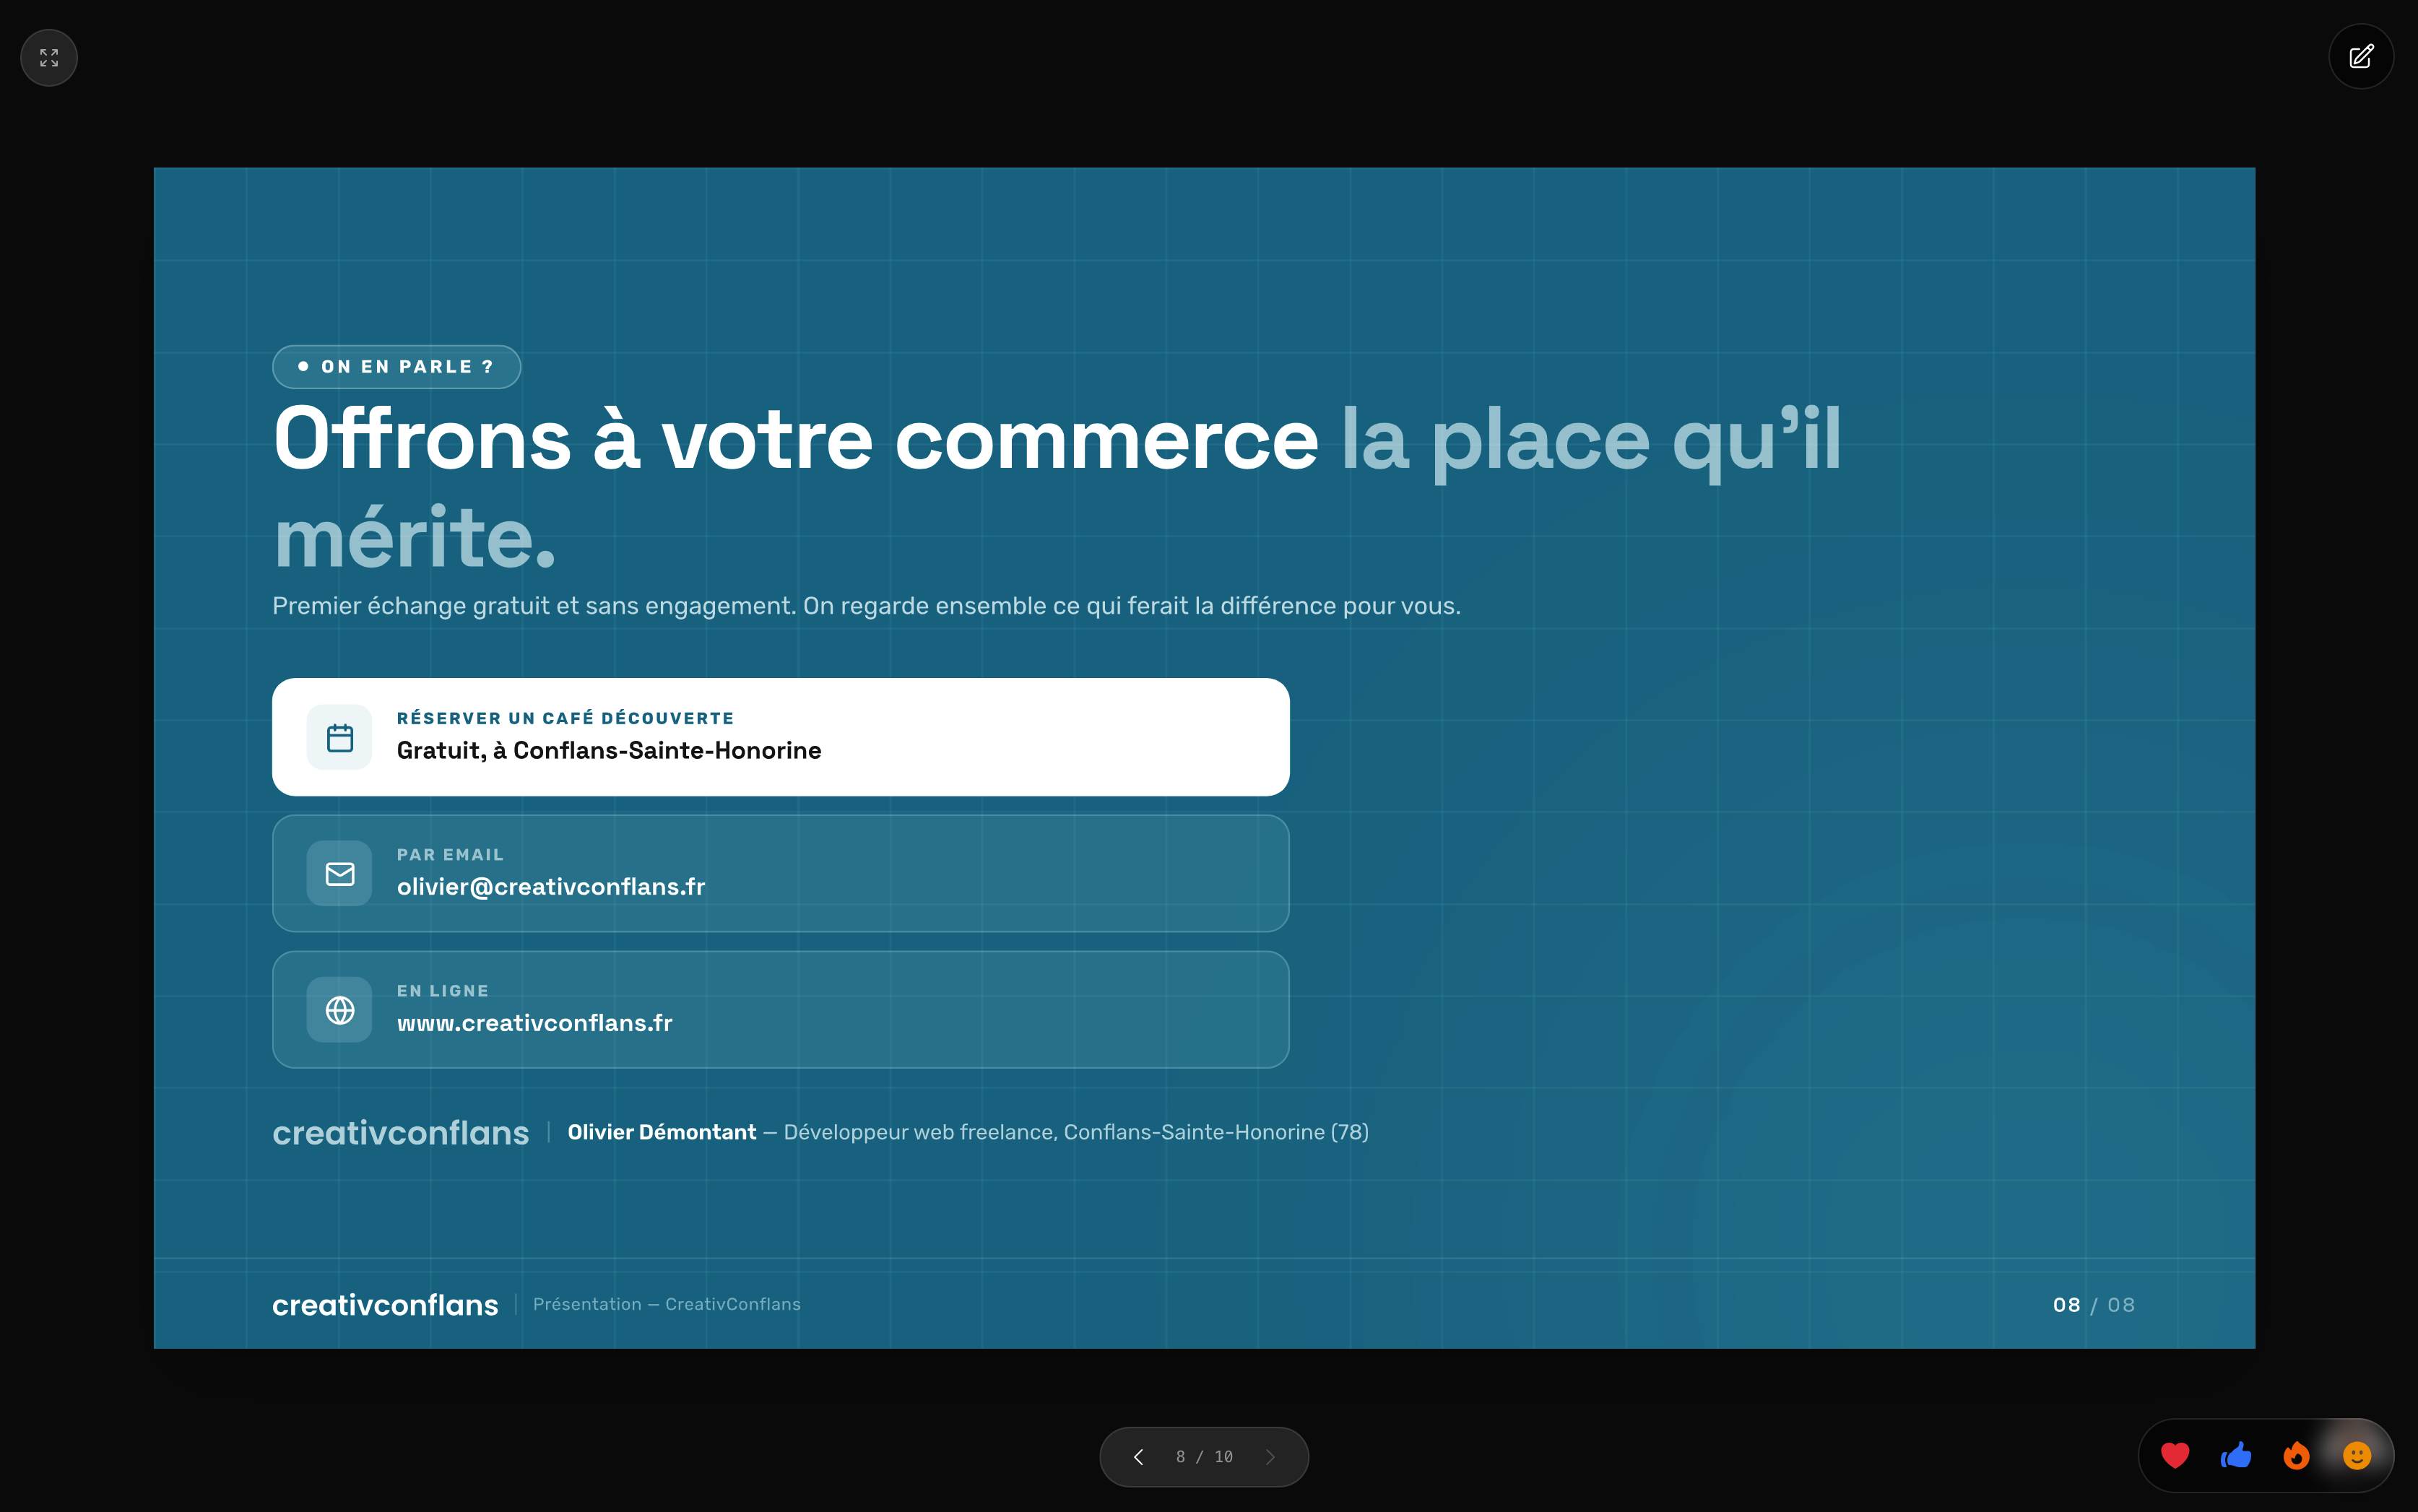Advance to next slide with right chevron
The width and height of the screenshot is (2418, 1512).
tap(1270, 1457)
